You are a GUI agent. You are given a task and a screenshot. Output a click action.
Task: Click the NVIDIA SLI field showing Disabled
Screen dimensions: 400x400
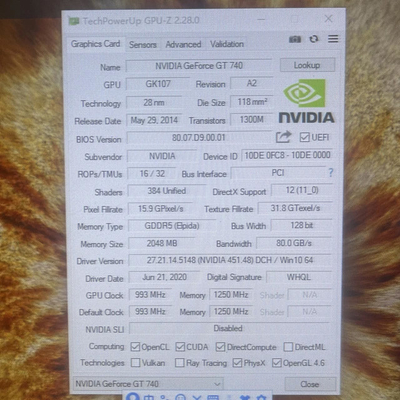click(x=229, y=329)
